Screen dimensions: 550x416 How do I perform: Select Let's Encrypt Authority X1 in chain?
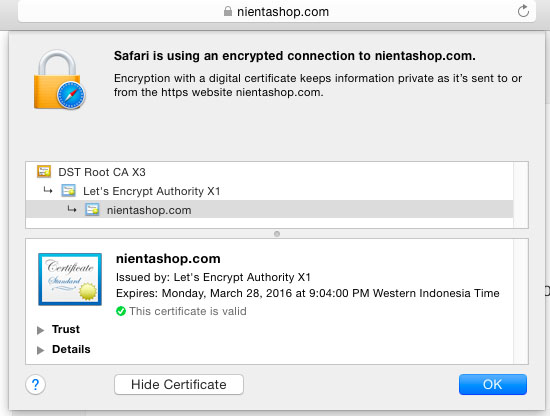click(x=269, y=191)
